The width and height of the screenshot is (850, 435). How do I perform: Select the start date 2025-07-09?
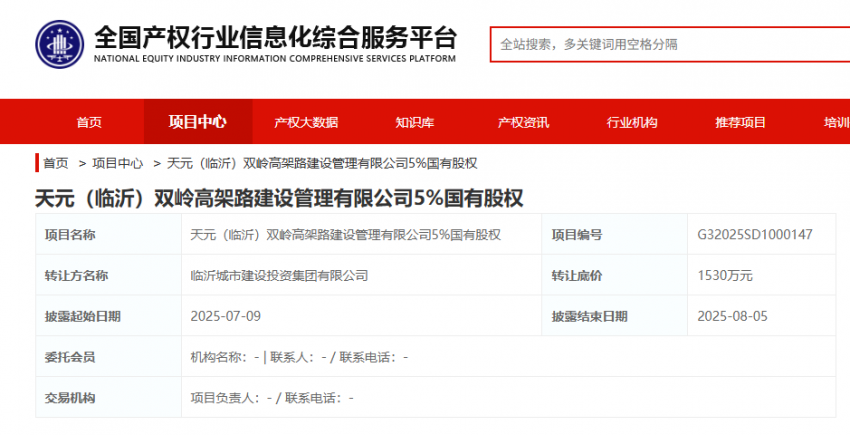[226, 316]
